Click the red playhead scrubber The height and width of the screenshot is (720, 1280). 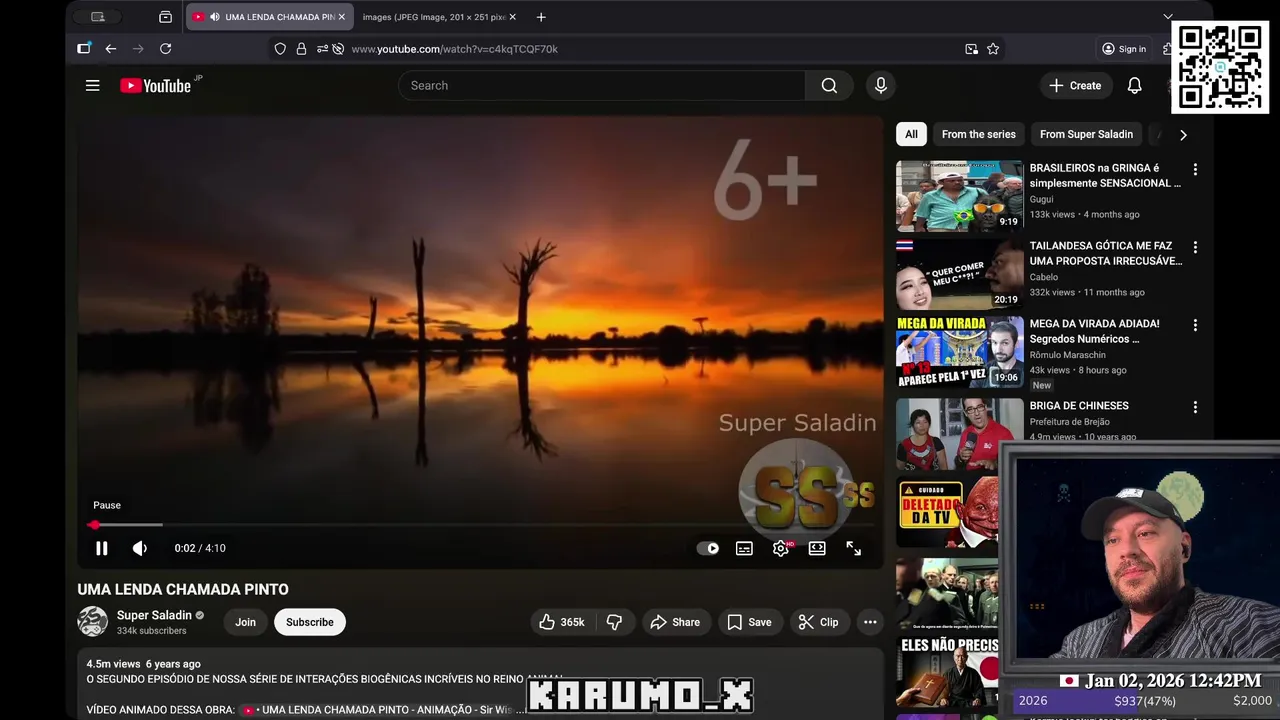click(x=94, y=524)
